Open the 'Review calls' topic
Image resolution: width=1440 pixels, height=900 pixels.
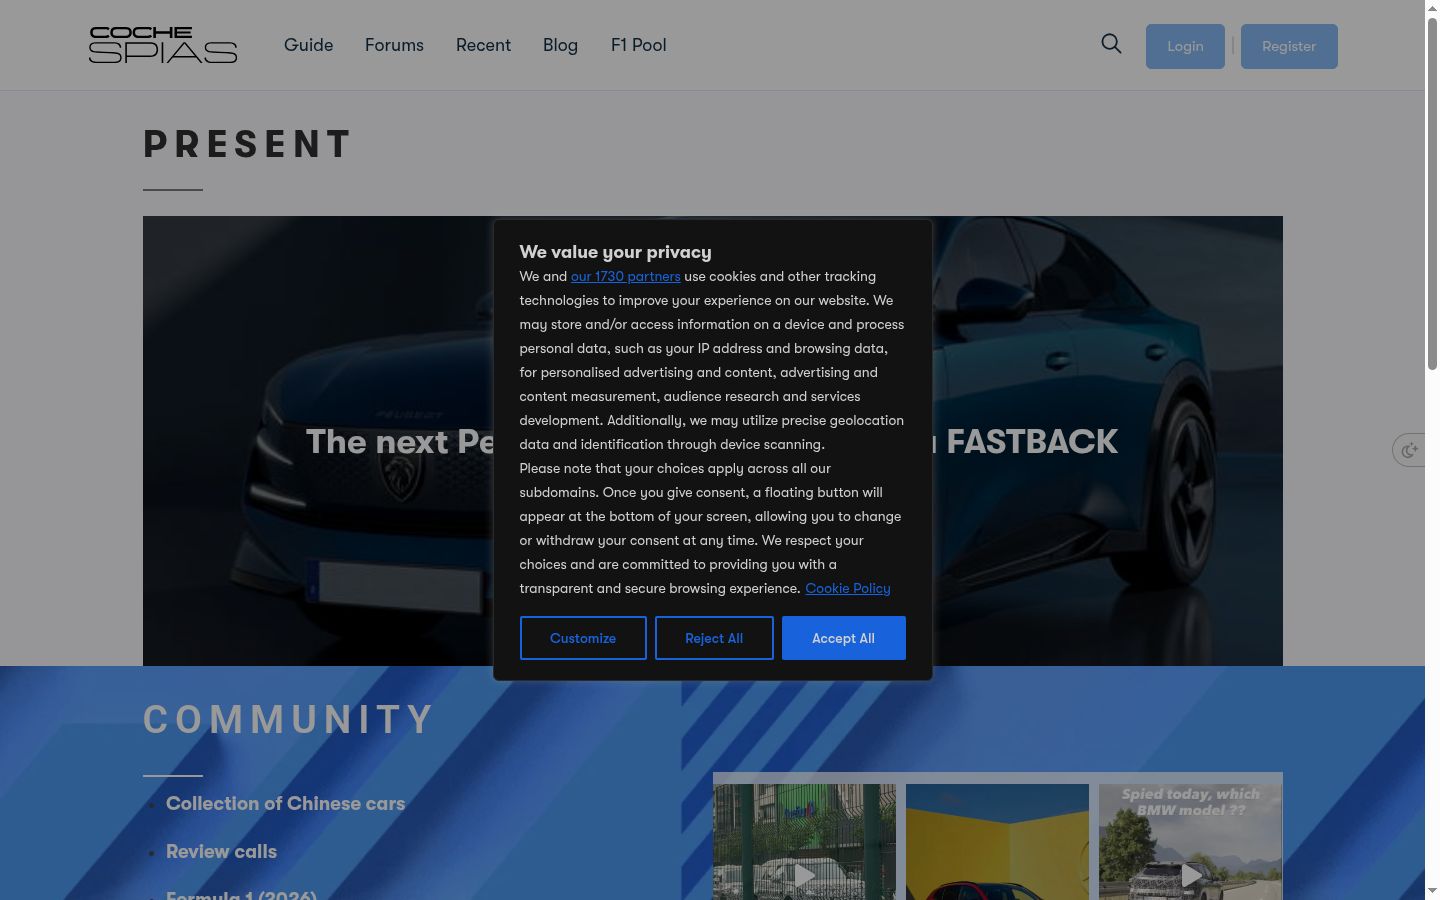[x=221, y=852]
